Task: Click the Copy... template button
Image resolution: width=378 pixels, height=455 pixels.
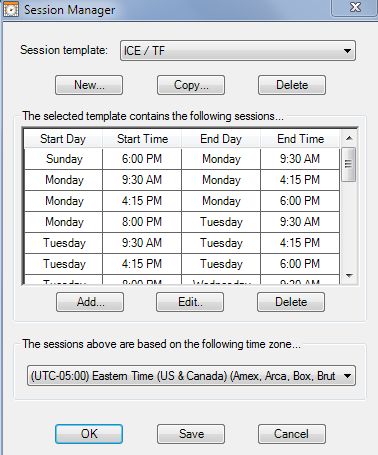Action: pos(191,85)
